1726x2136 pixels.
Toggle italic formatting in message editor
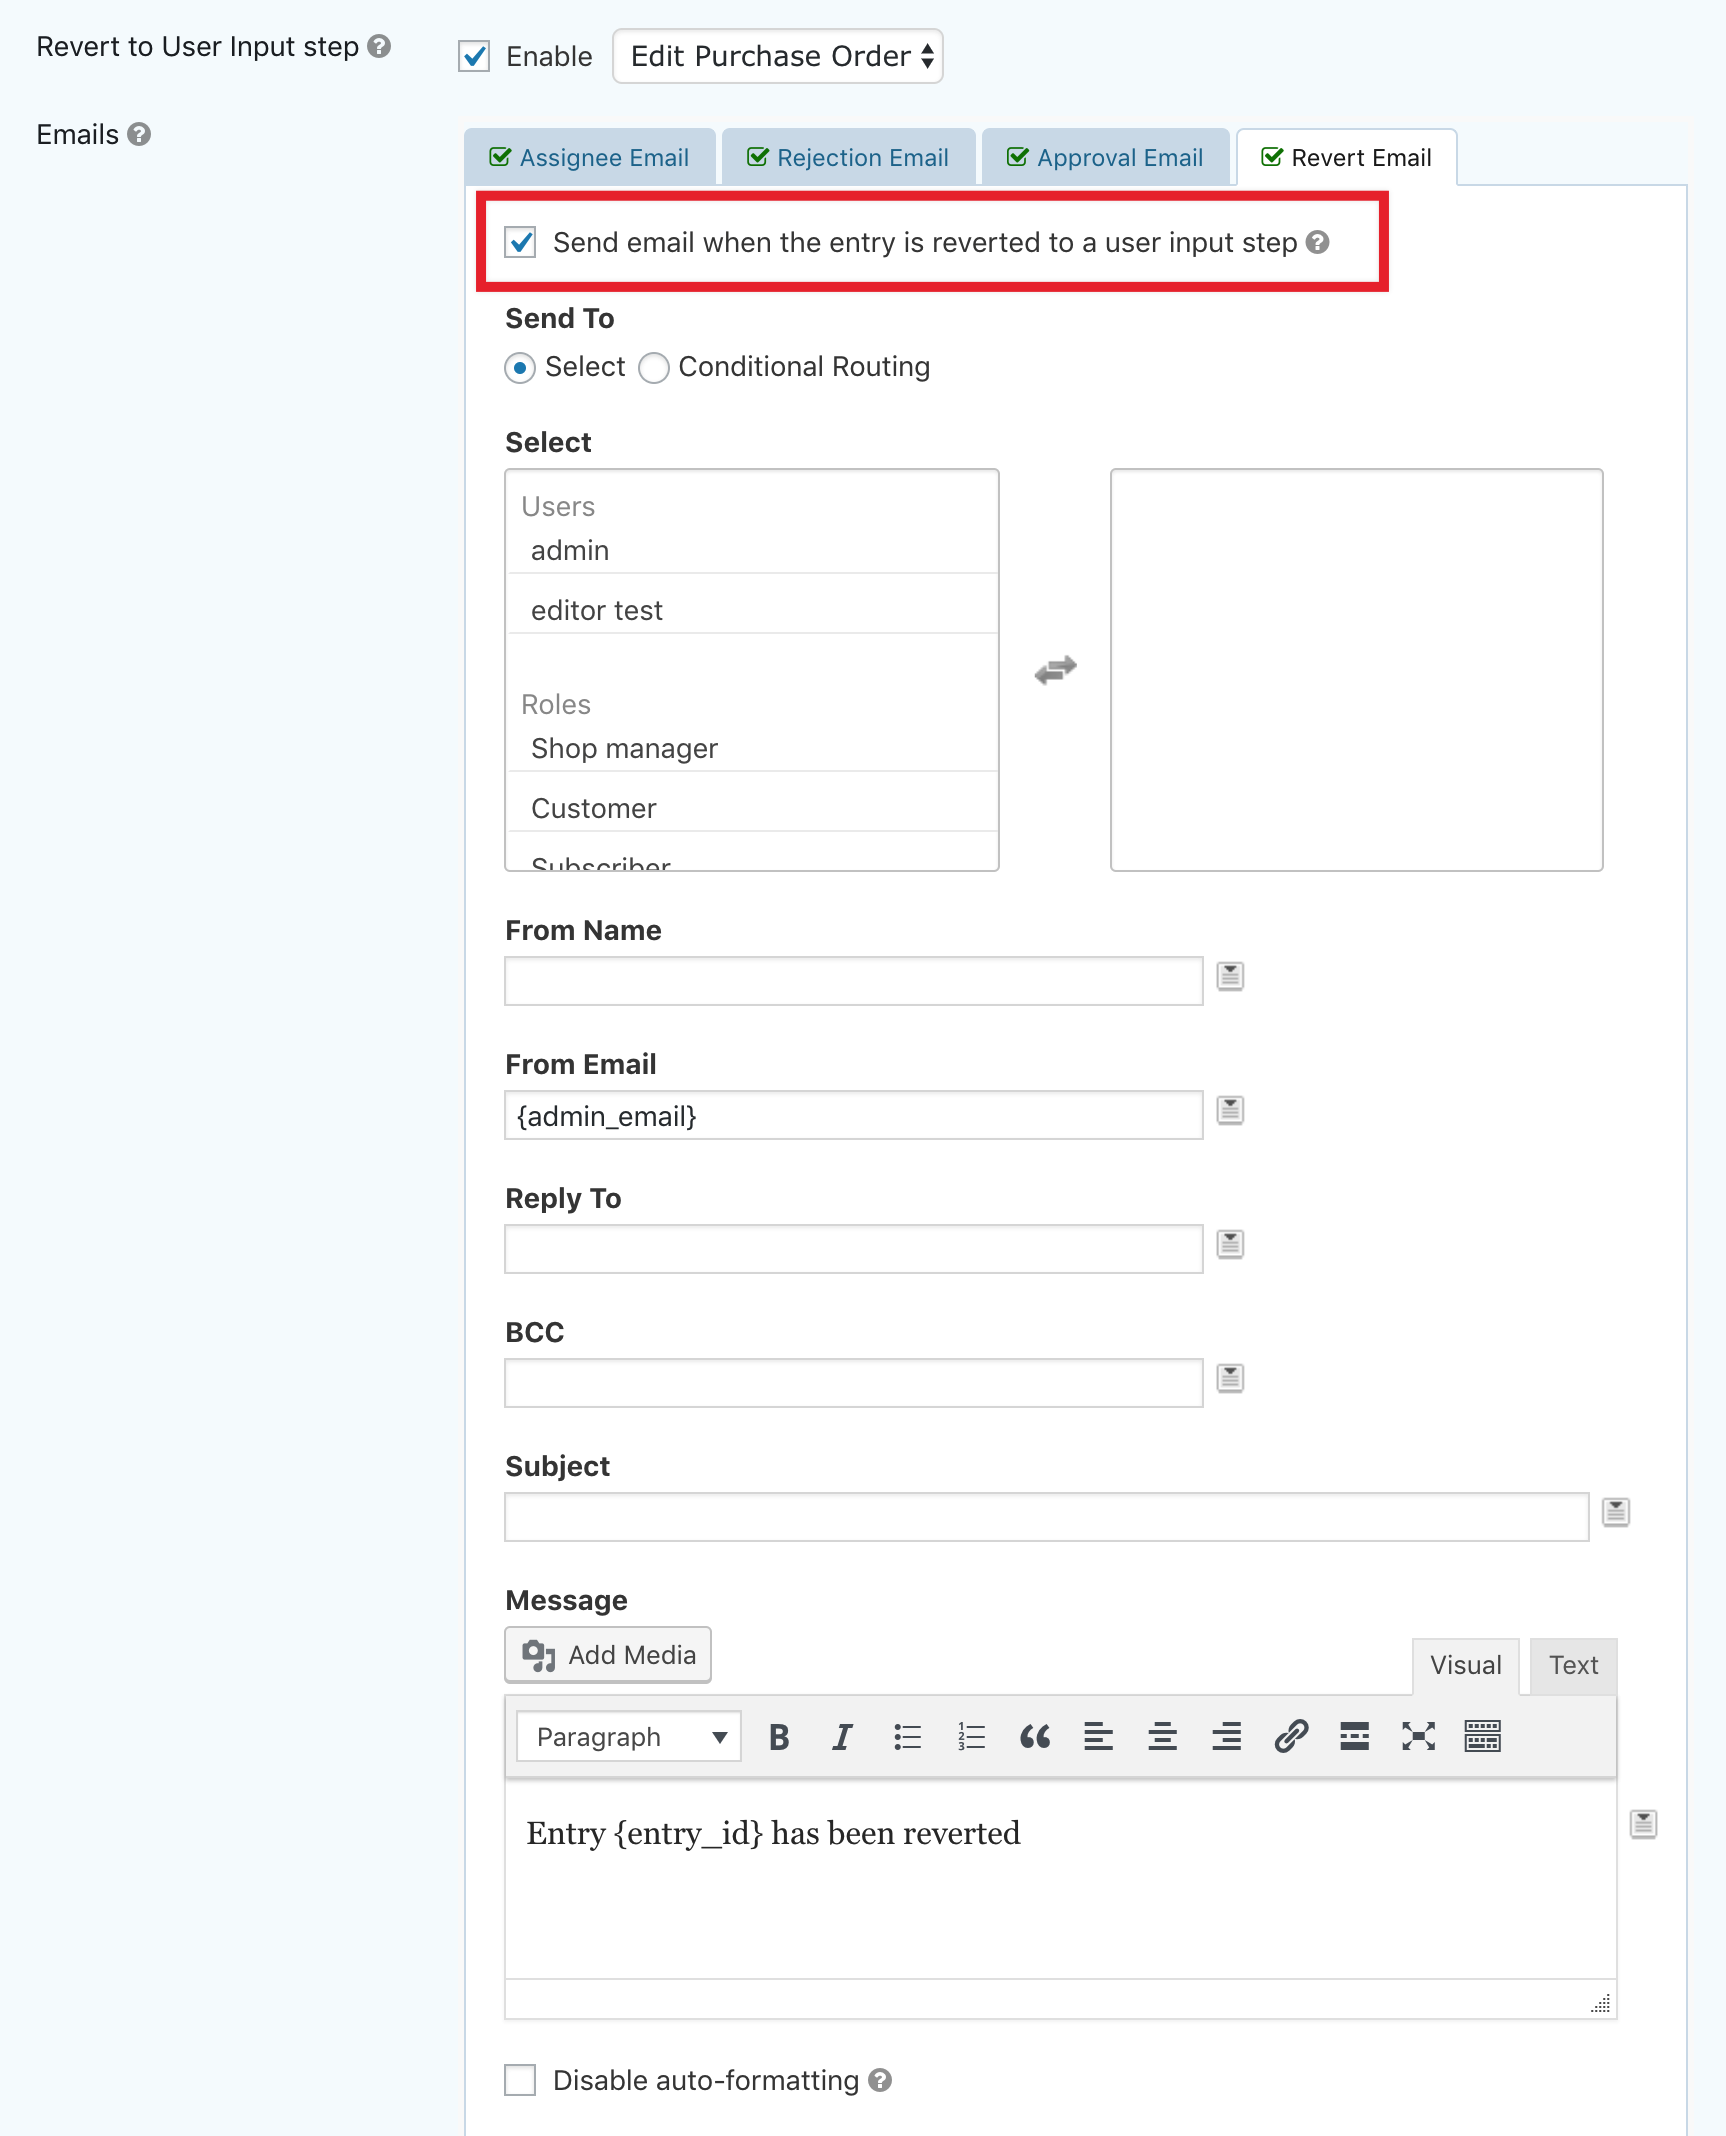click(842, 1737)
